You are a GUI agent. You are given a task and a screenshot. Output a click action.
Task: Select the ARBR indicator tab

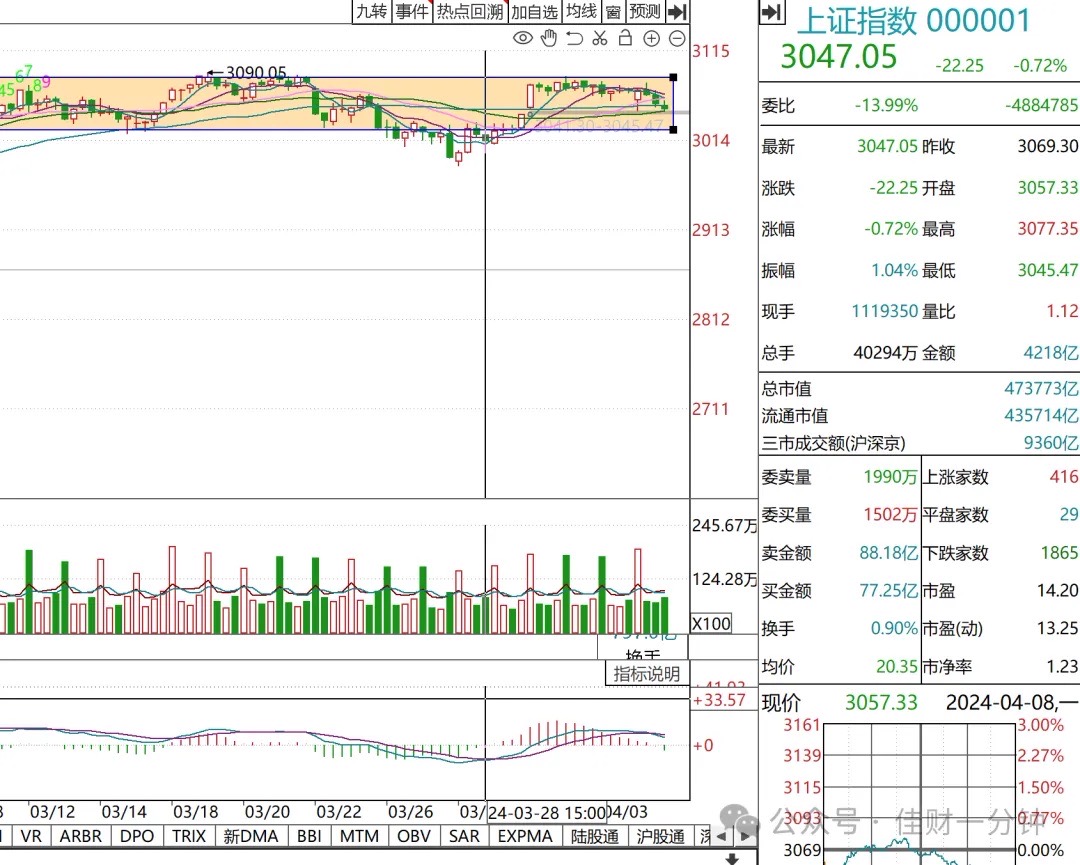click(81, 836)
